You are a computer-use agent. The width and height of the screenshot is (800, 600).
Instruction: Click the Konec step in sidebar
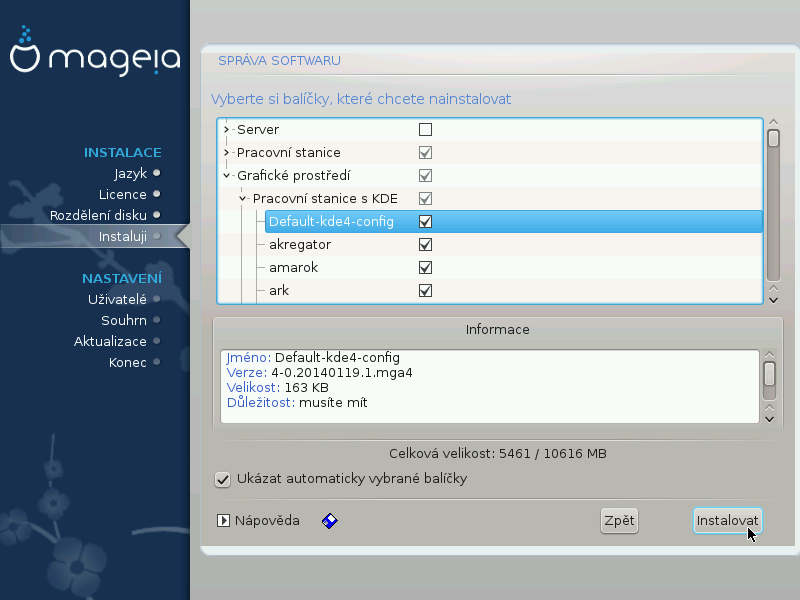pos(128,362)
